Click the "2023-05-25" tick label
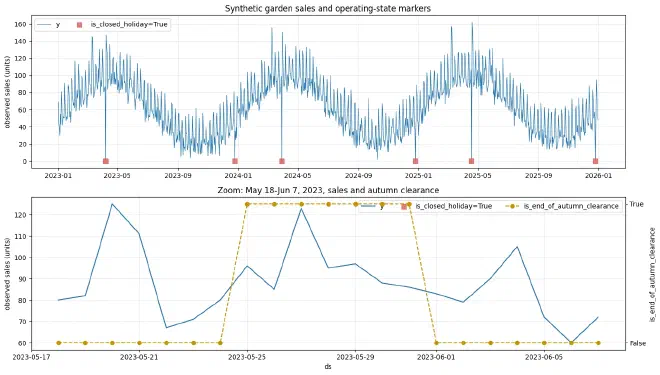Screen dimensions: 660x375 pos(247,357)
